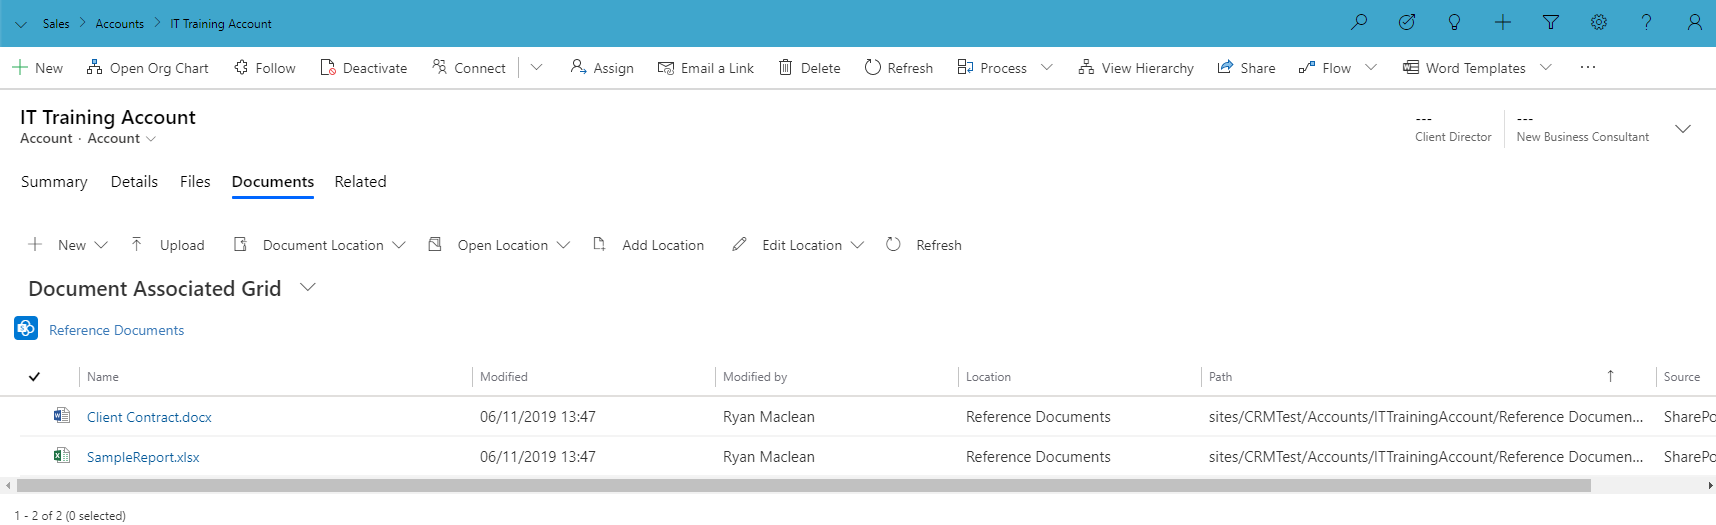Image resolution: width=1716 pixels, height=525 pixels.
Task: Assign the account record
Action: coord(602,68)
